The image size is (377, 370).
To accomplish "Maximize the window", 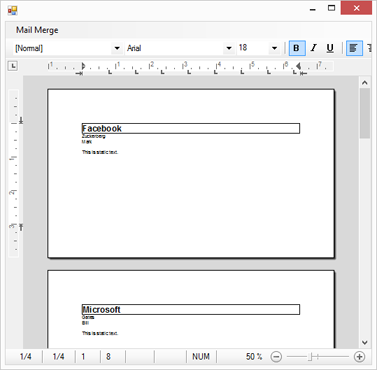I will pyautogui.click(x=331, y=8).
